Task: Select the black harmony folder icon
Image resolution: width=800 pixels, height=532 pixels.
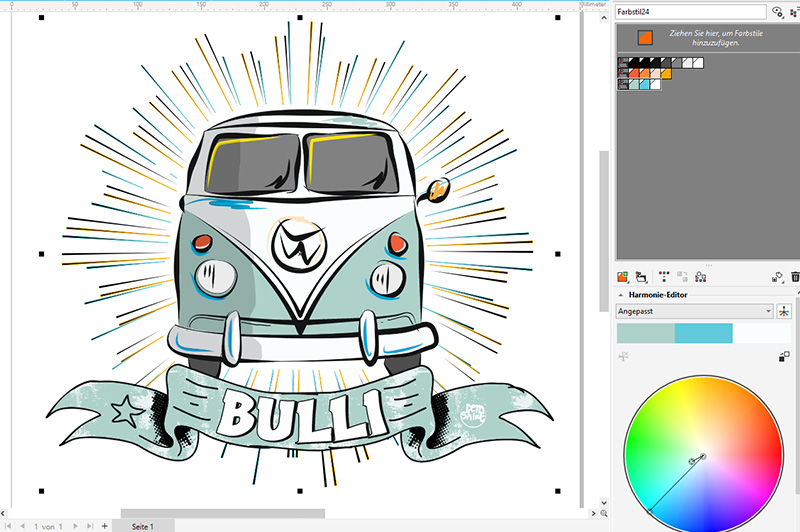Action: 623,63
